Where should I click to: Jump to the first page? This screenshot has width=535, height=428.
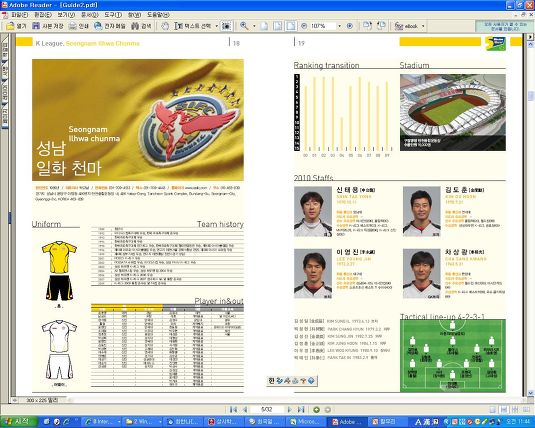pos(233,409)
